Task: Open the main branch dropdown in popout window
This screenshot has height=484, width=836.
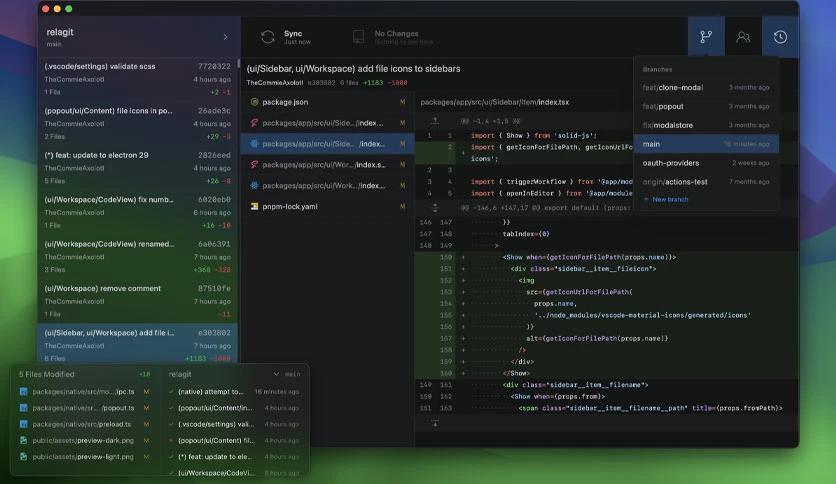Action: click(x=287, y=374)
